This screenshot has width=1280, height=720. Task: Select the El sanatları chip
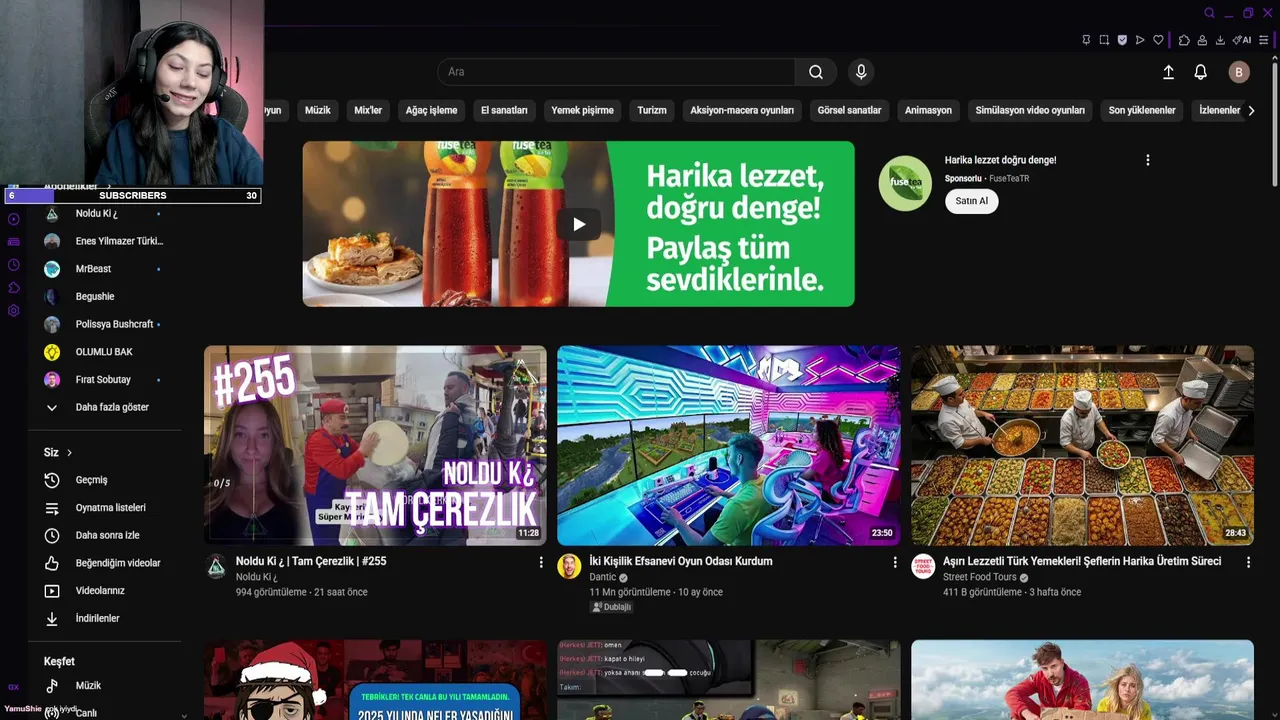(x=504, y=110)
